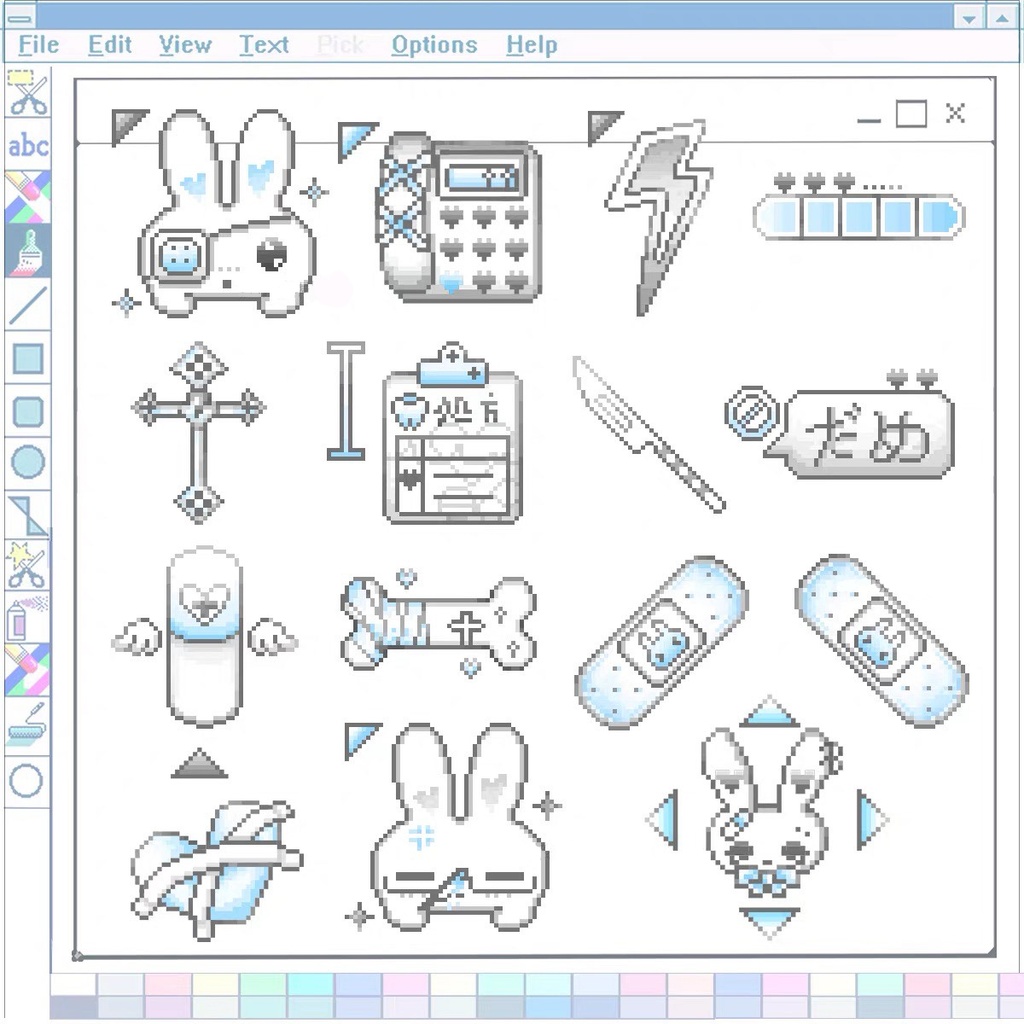Click the right triangle beside bow bunny
The image size is (1024, 1024).
point(872,819)
